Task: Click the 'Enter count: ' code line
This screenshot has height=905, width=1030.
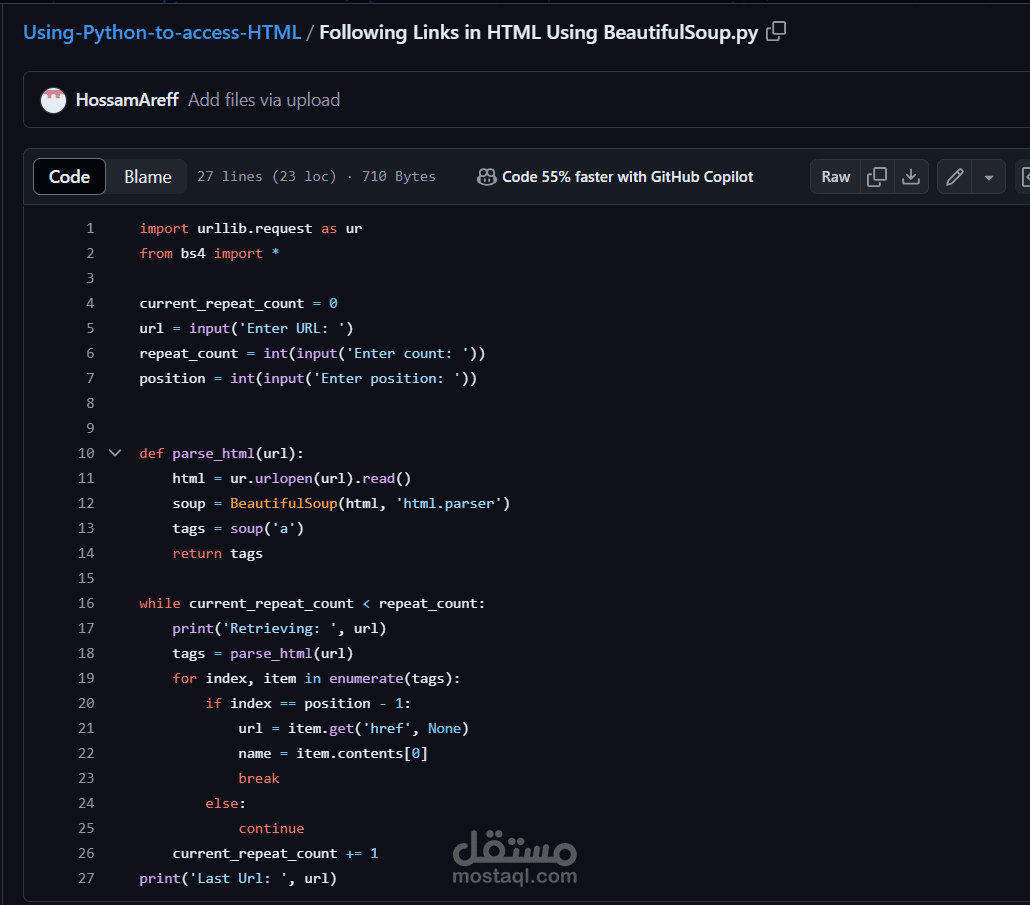Action: coord(312,353)
